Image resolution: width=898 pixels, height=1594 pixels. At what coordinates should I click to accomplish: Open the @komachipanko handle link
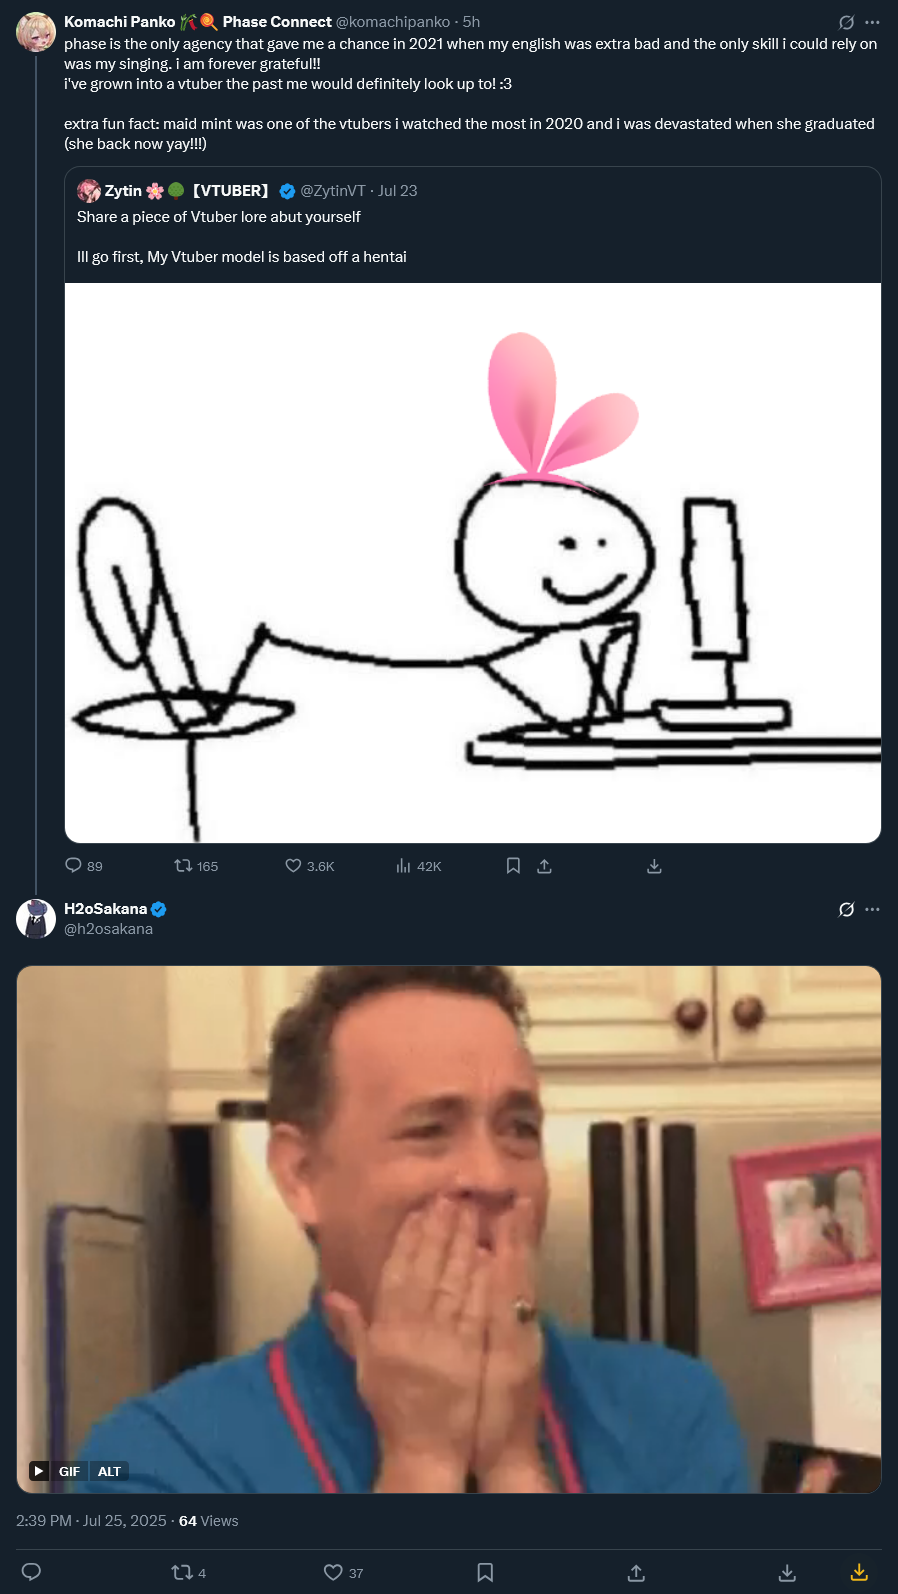[x=393, y=22]
